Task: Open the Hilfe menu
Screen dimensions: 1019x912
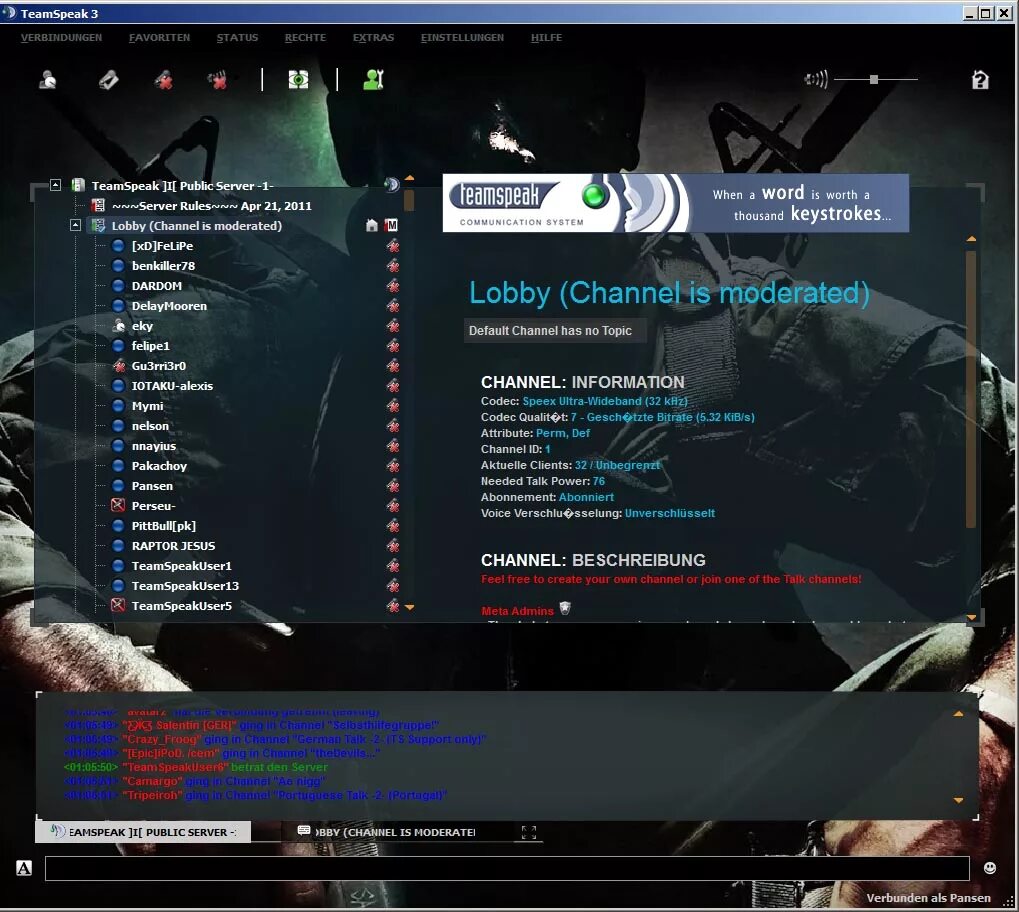Action: click(547, 38)
